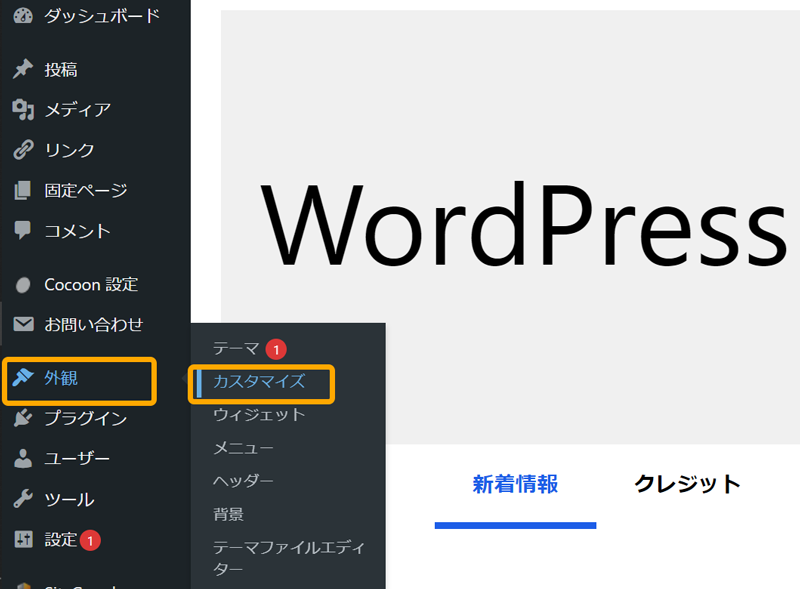Click the envelope icon beside お問い合わせ

click(x=23, y=324)
